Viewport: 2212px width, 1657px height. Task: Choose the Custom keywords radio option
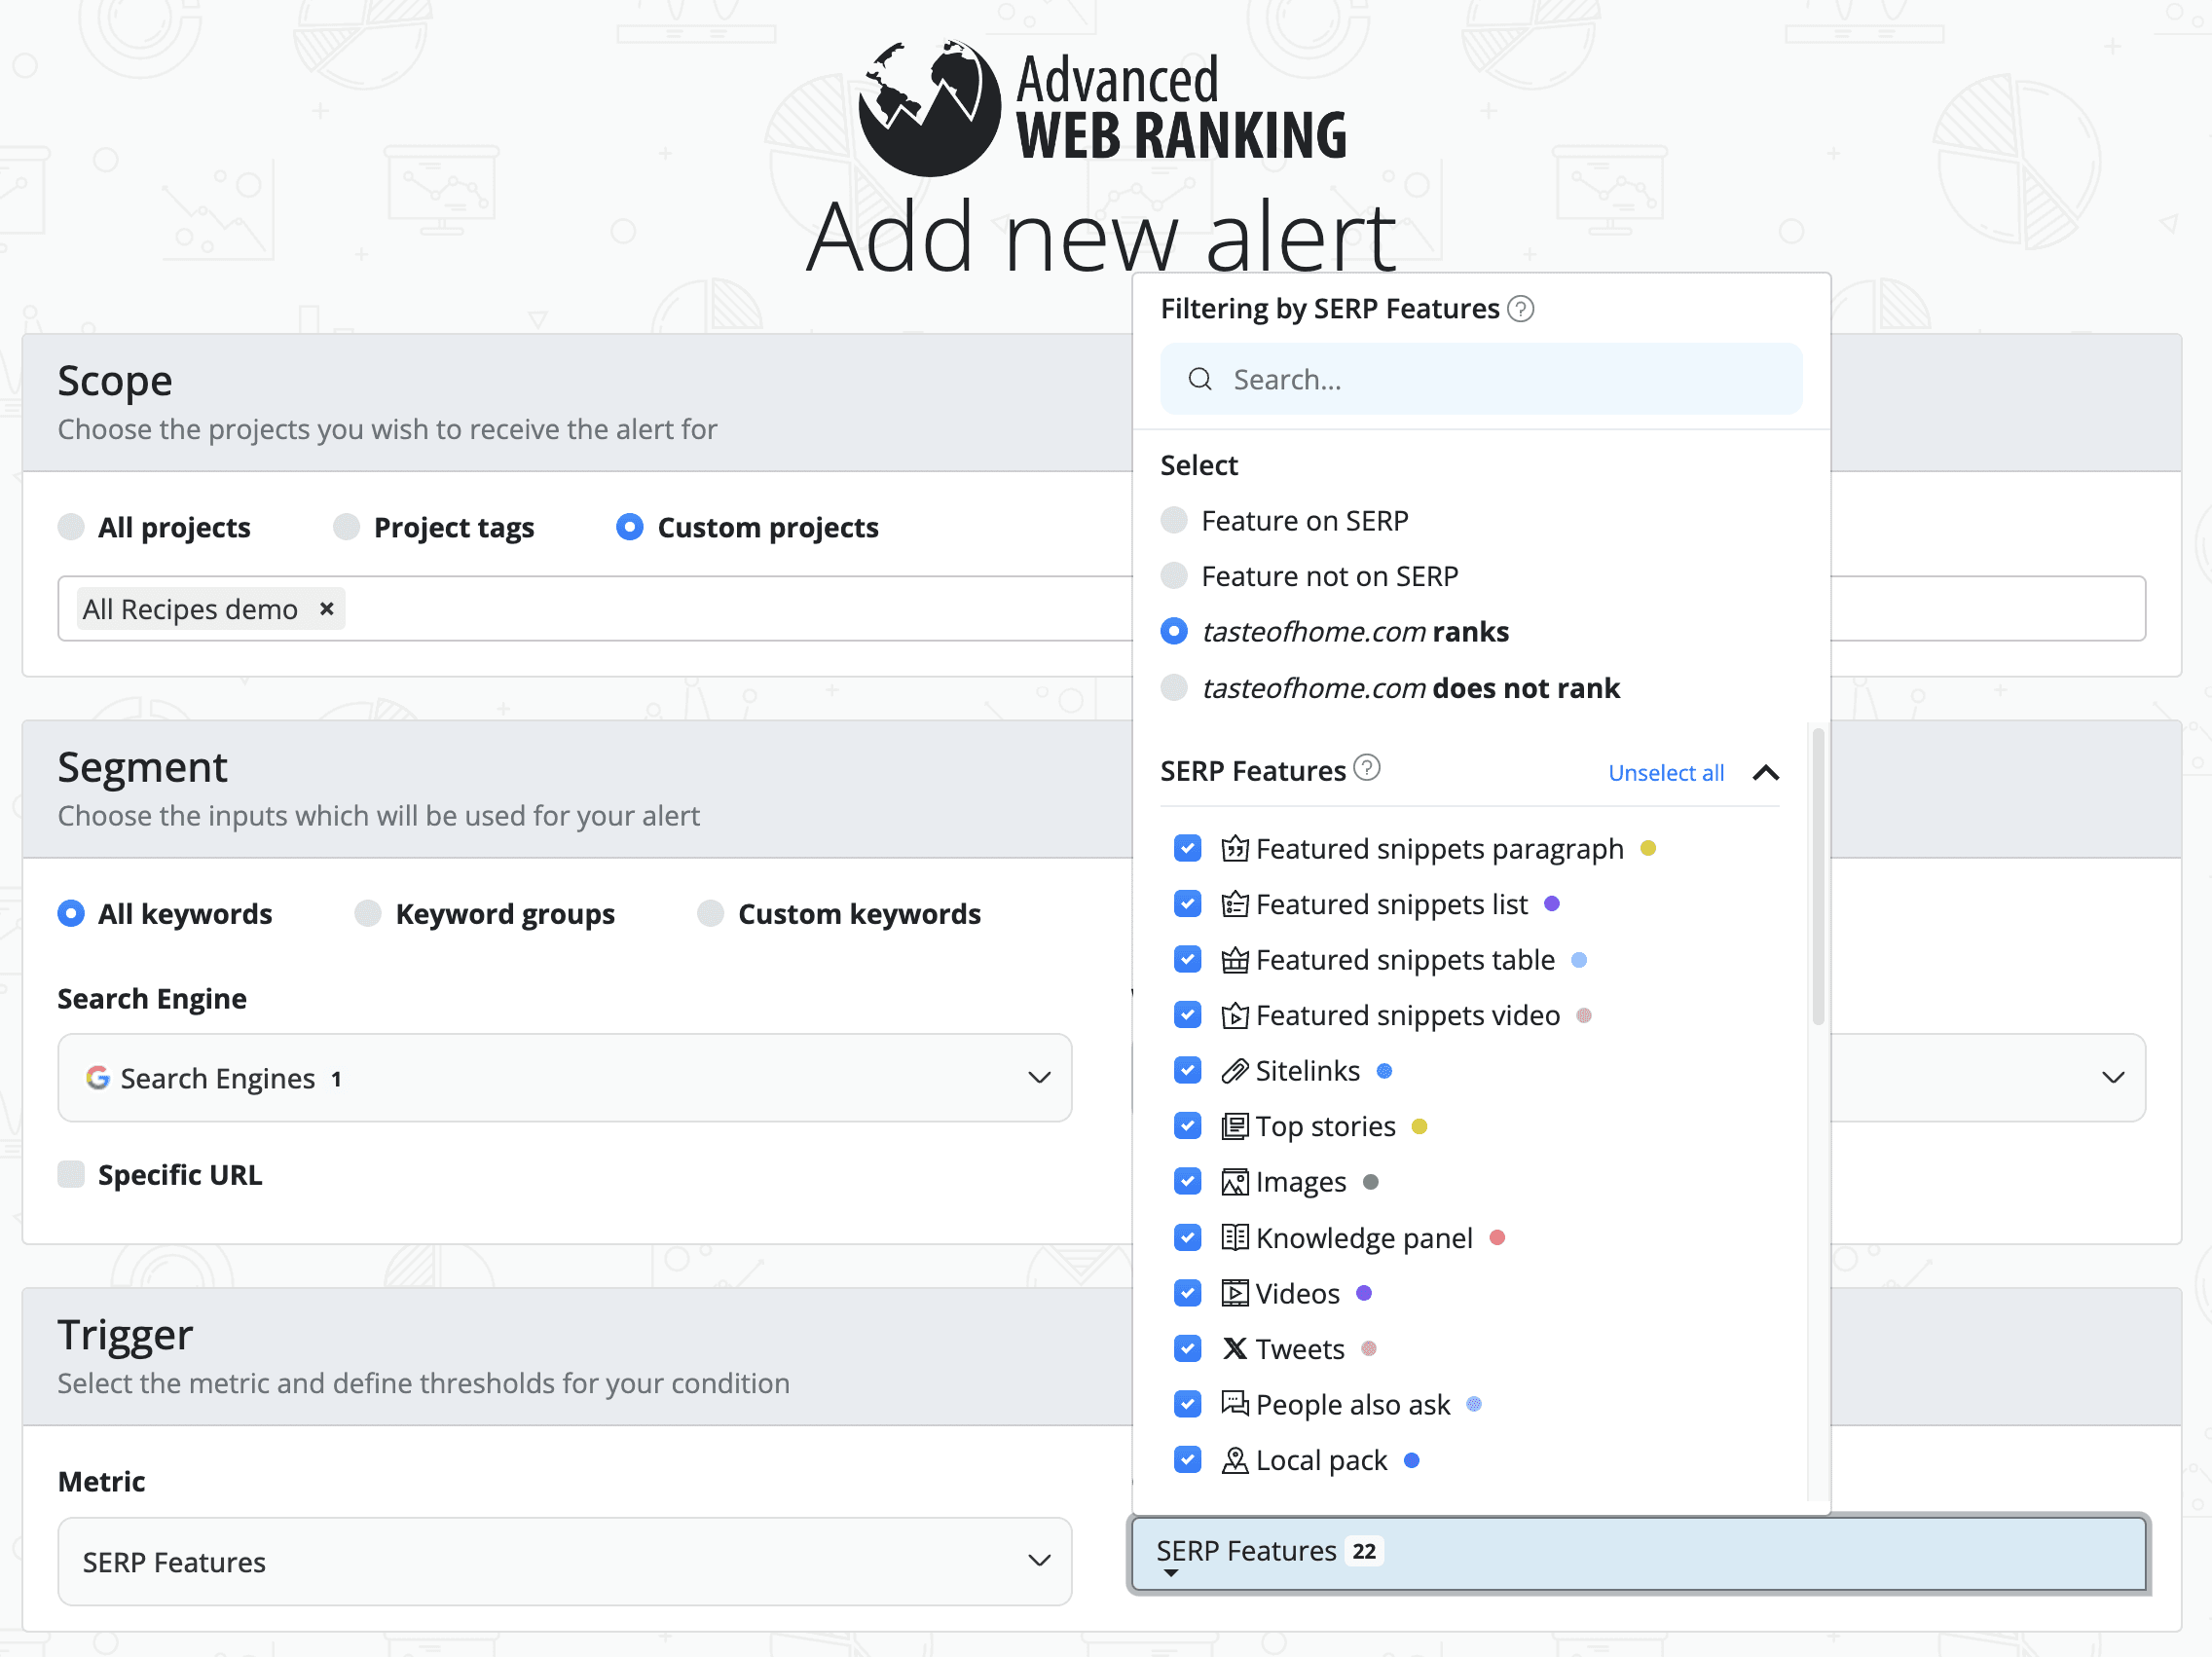pos(711,914)
